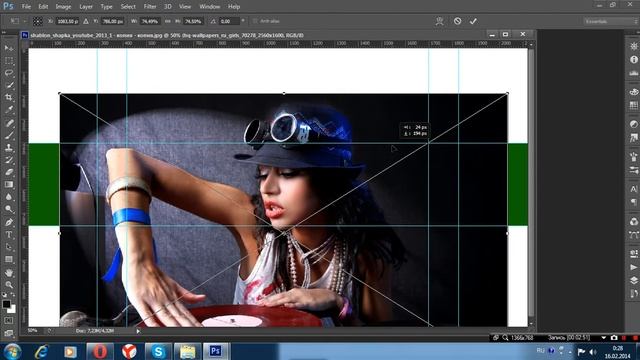Select the Quick Selection tool
Image resolution: width=640 pixels, height=360 pixels.
9,85
